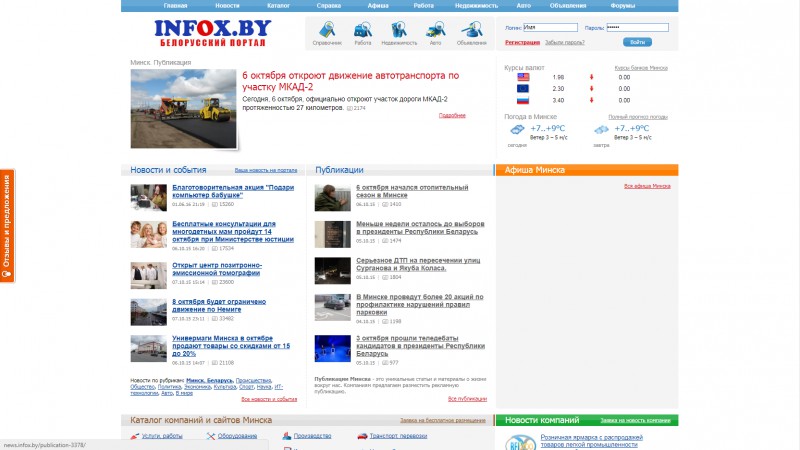Open Серьезное ДТП на Сурганова publication

click(x=418, y=264)
